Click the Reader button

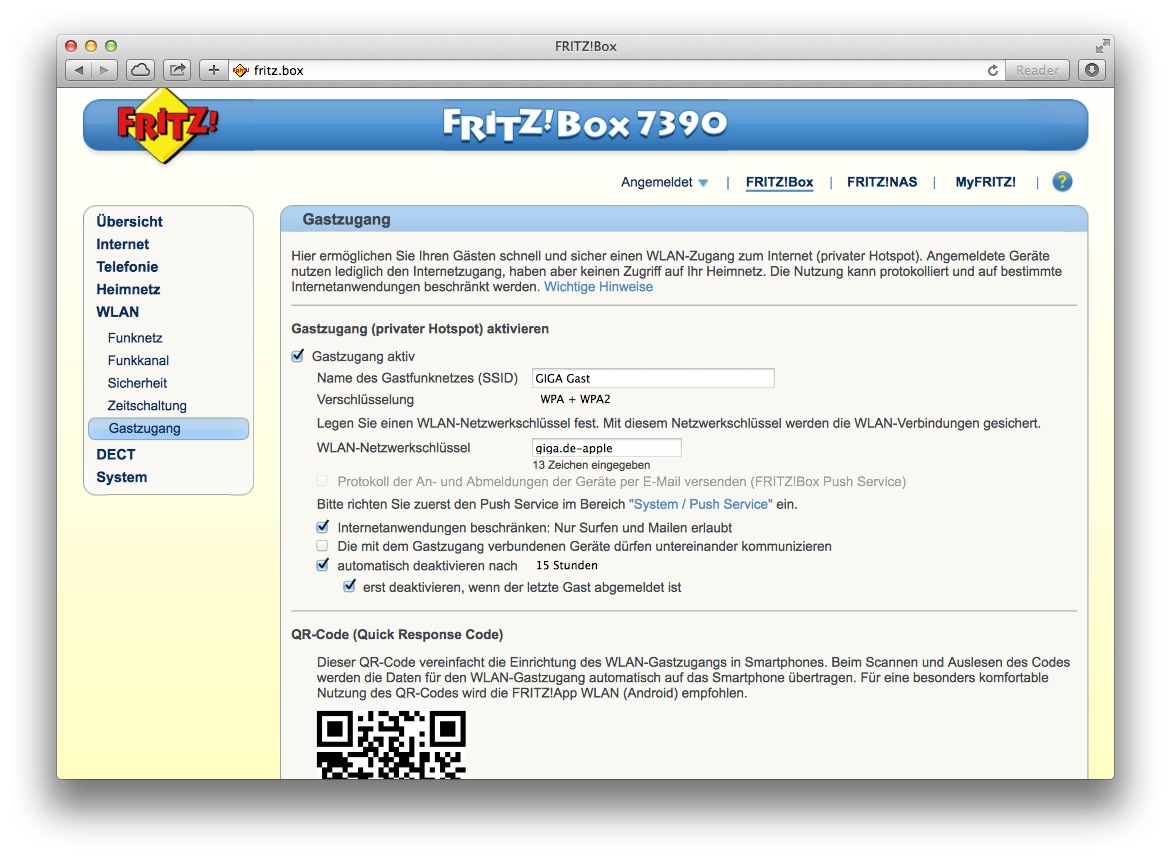pos(1037,70)
